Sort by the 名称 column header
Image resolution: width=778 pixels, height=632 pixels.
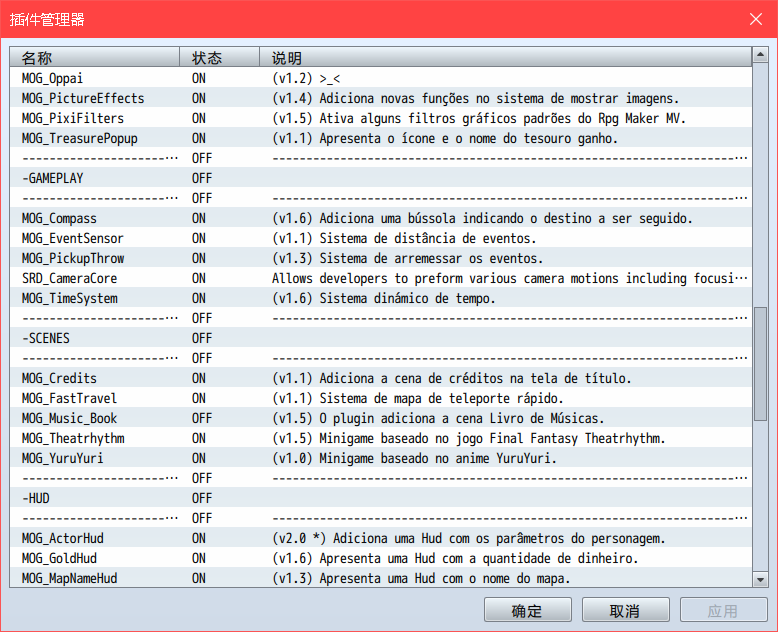click(94, 58)
